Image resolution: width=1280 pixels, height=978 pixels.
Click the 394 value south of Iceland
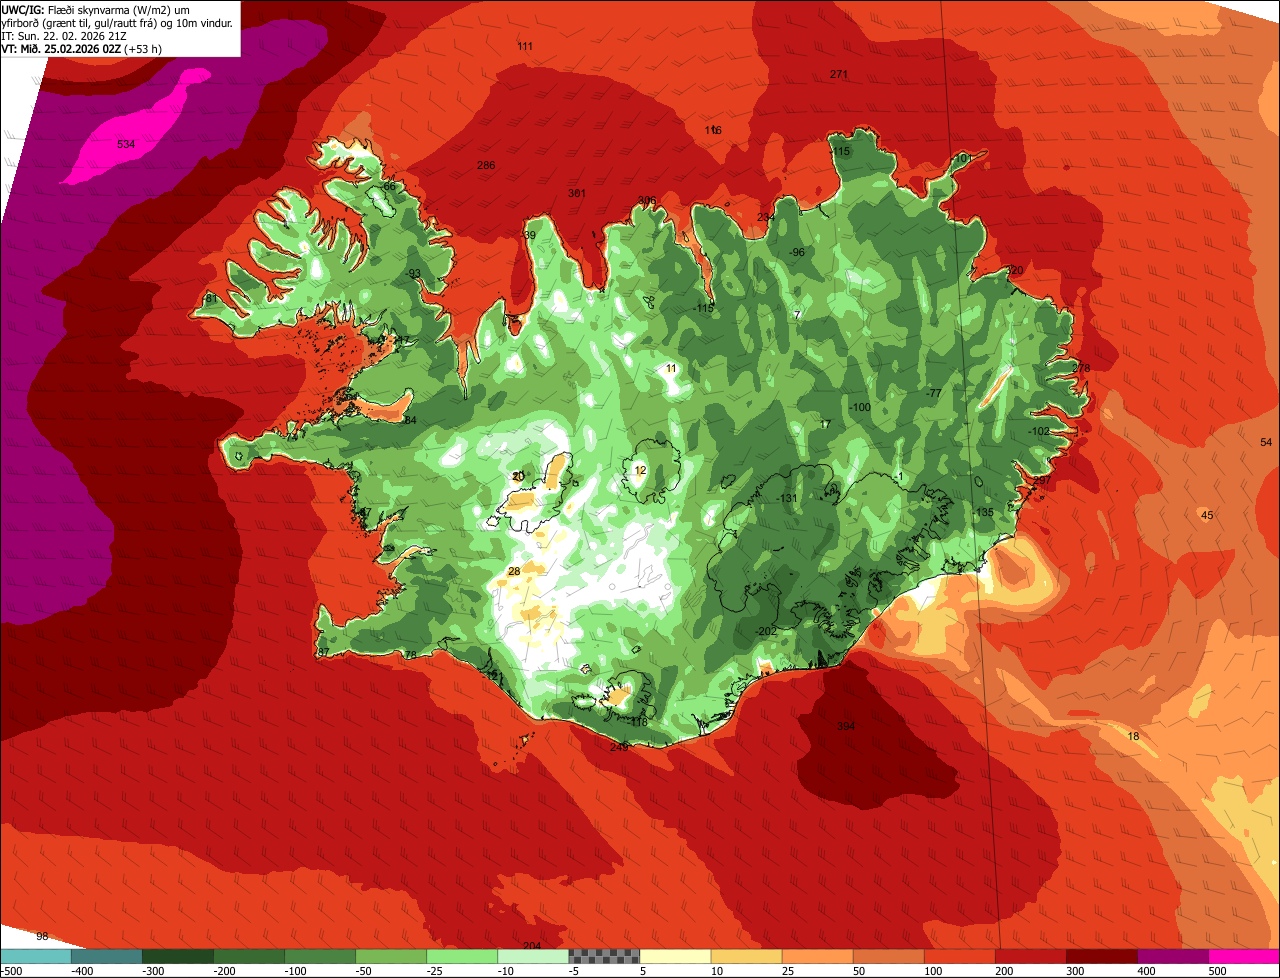click(x=846, y=727)
